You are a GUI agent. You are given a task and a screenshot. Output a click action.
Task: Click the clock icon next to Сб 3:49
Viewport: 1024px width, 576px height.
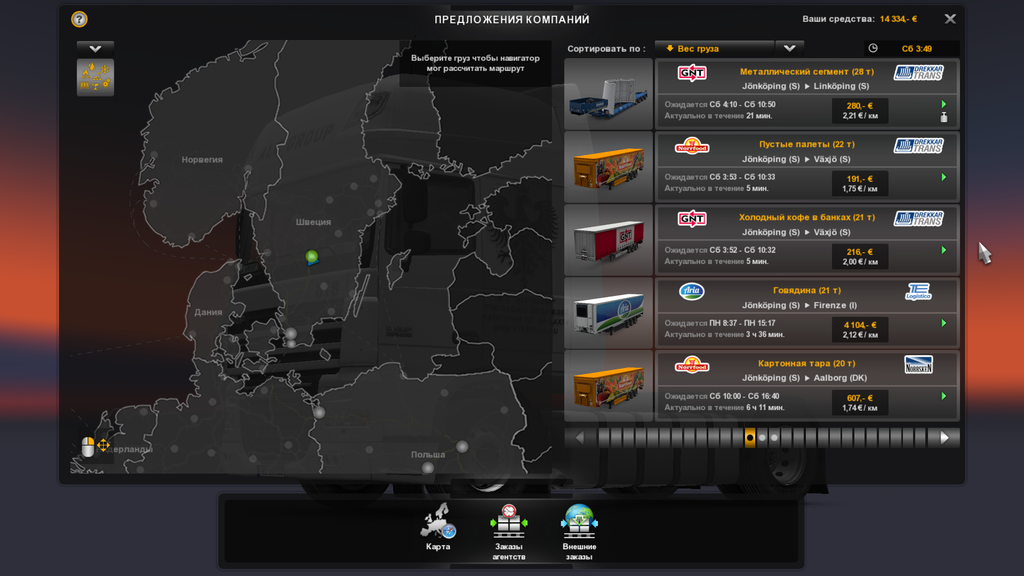(x=873, y=48)
